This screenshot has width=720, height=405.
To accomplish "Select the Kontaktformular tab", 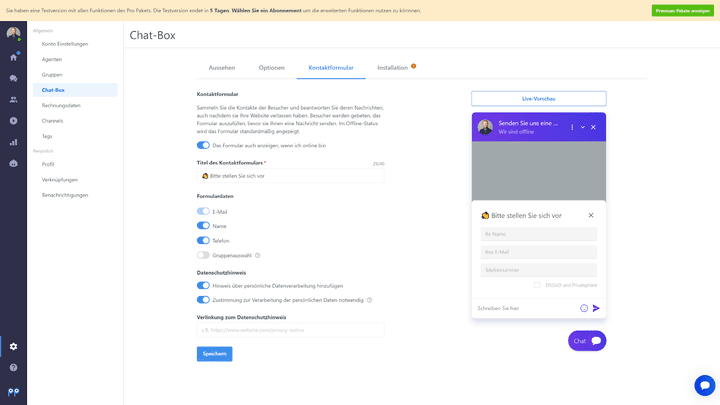I will click(331, 68).
